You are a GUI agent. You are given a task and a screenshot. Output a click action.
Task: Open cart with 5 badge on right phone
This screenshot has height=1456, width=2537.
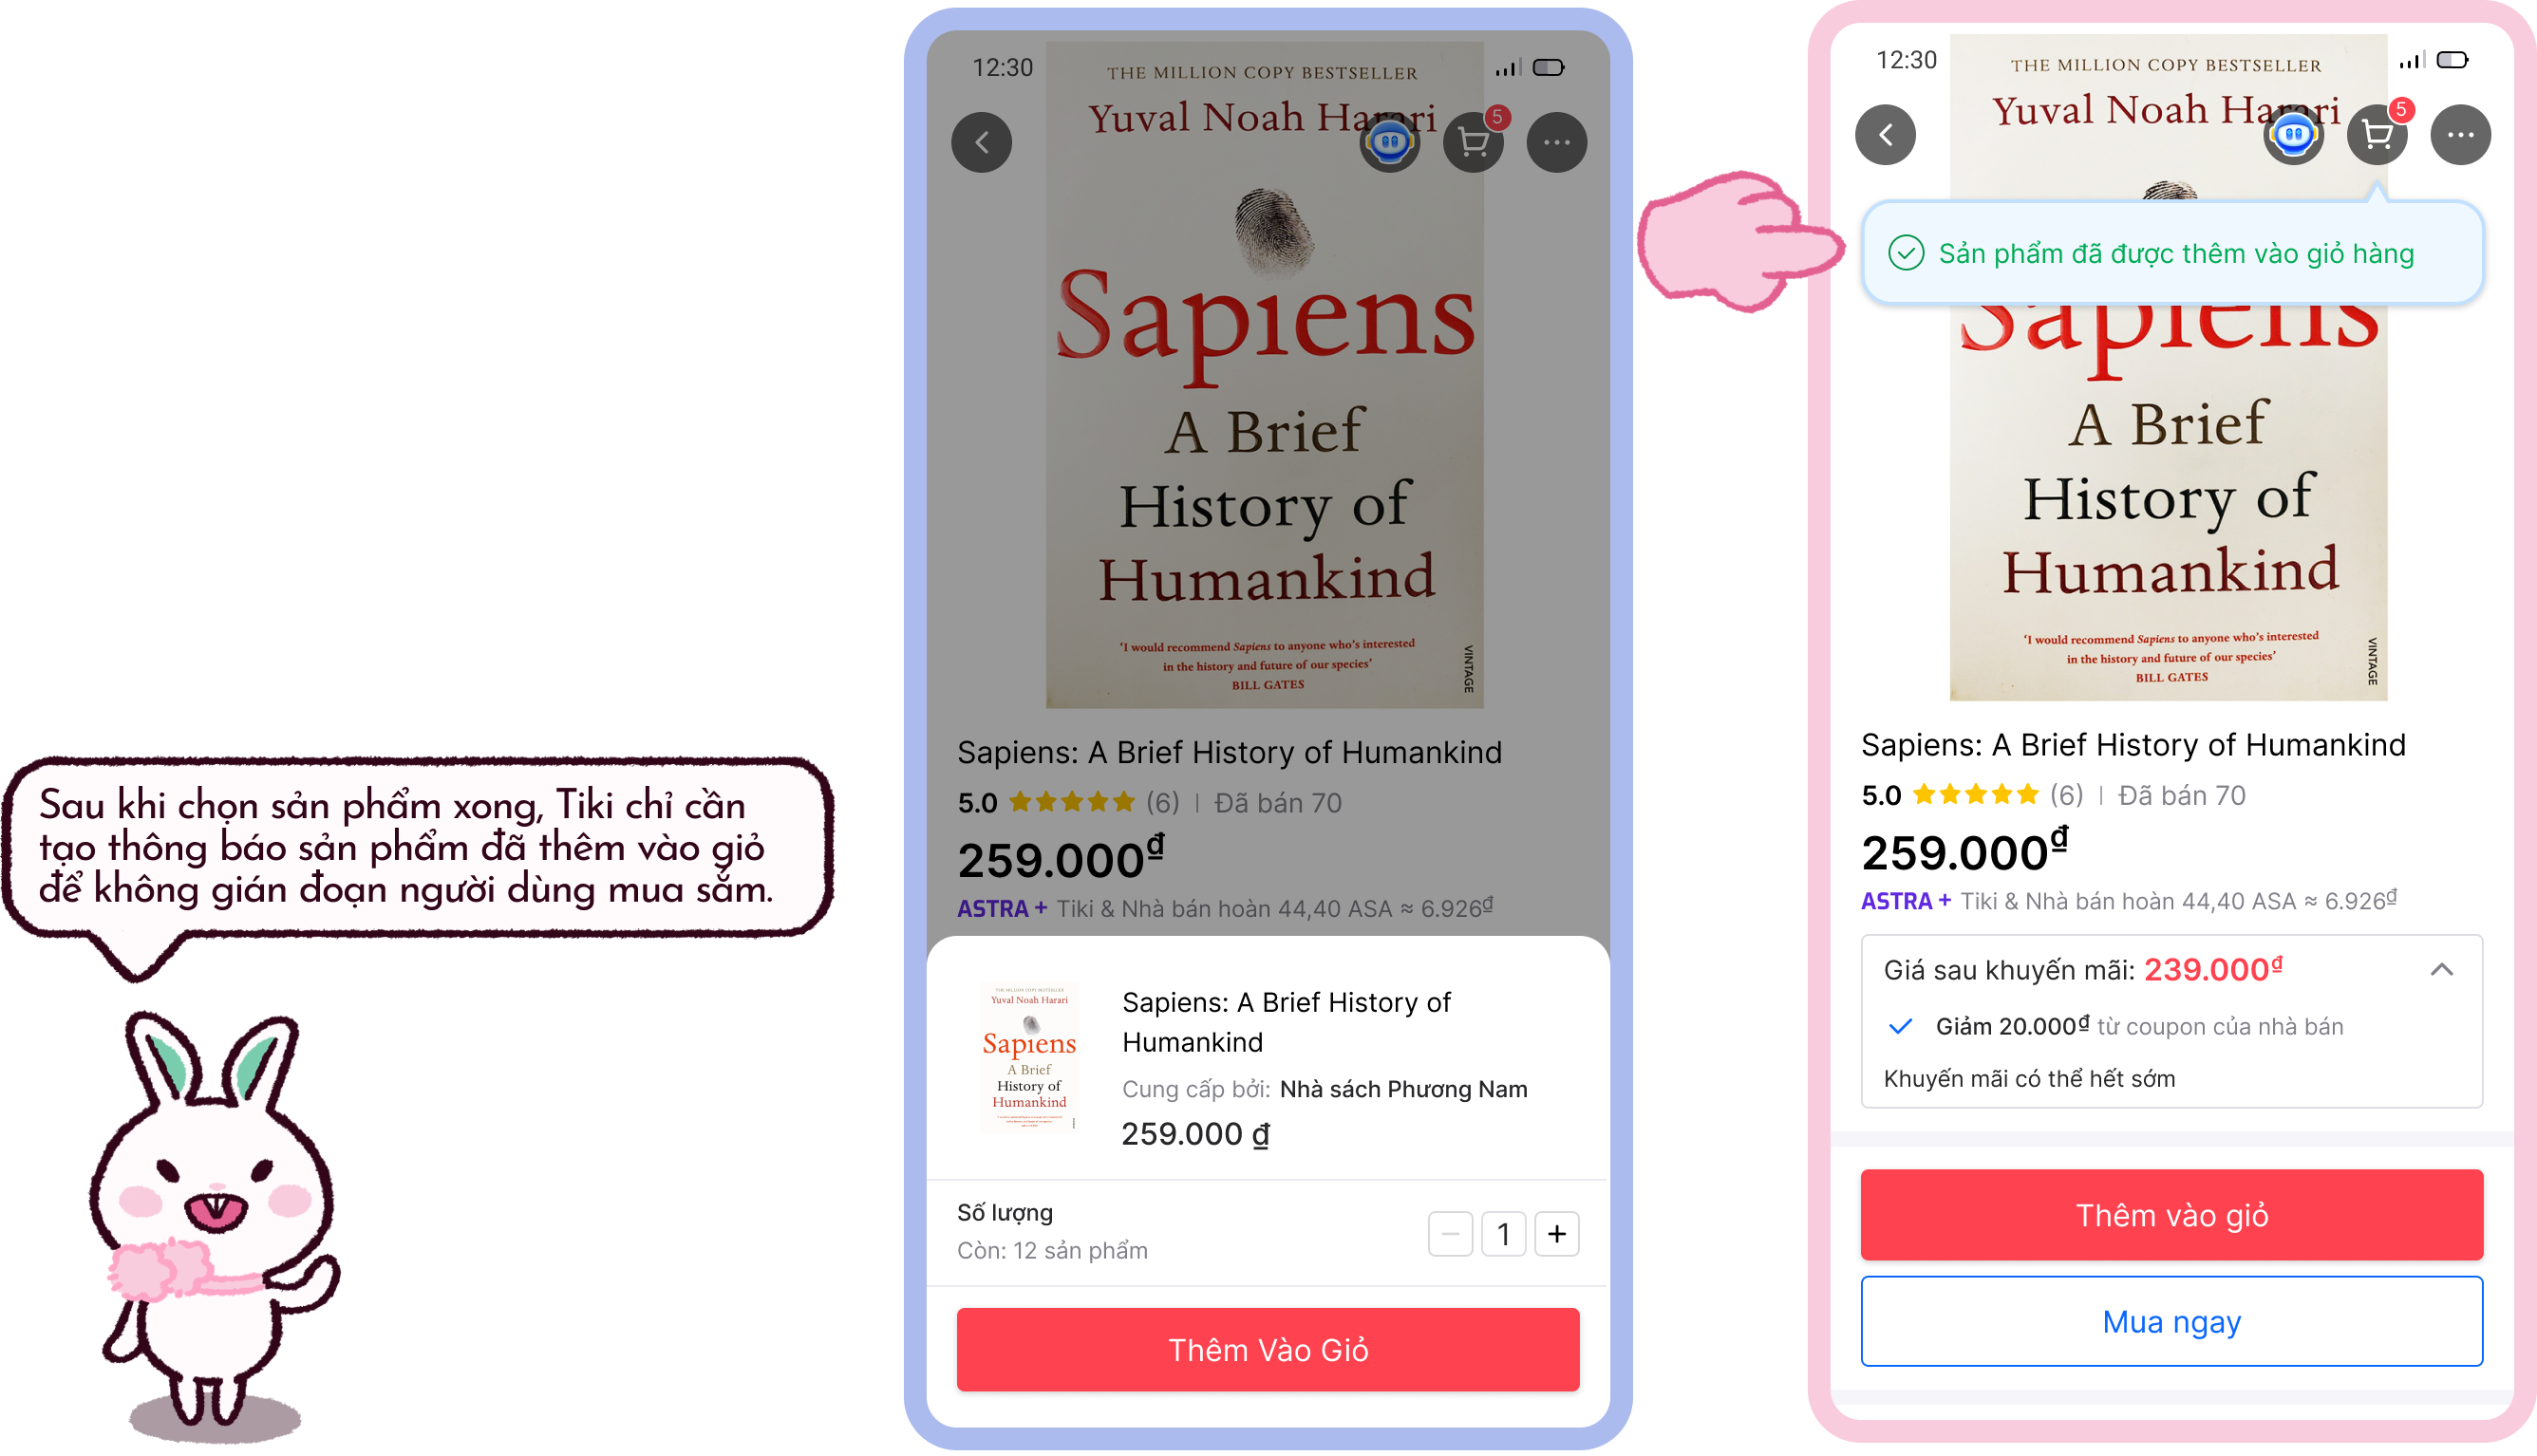2377,135
